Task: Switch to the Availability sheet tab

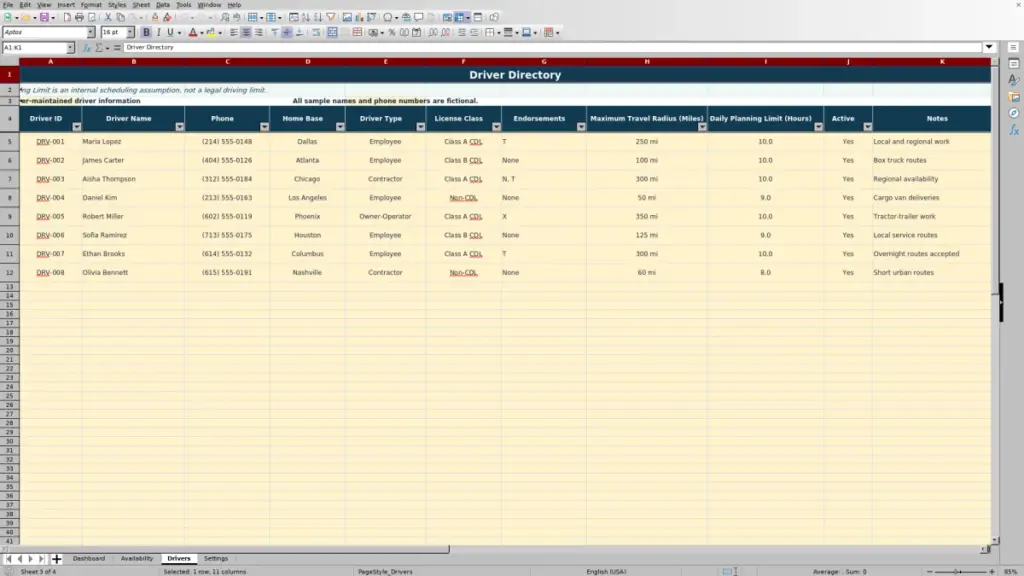Action: point(136,559)
